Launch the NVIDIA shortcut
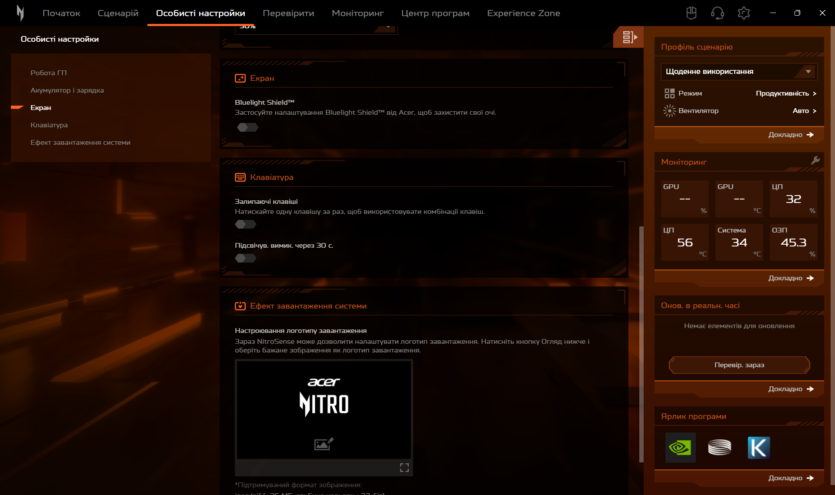Screen dimensions: 835x495 coord(680,447)
